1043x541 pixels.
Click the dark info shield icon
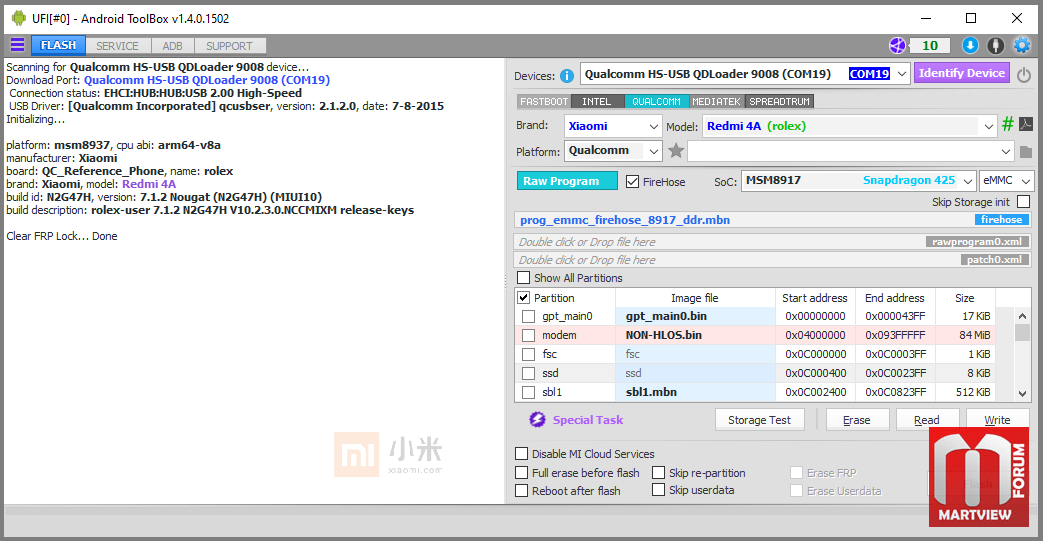995,45
